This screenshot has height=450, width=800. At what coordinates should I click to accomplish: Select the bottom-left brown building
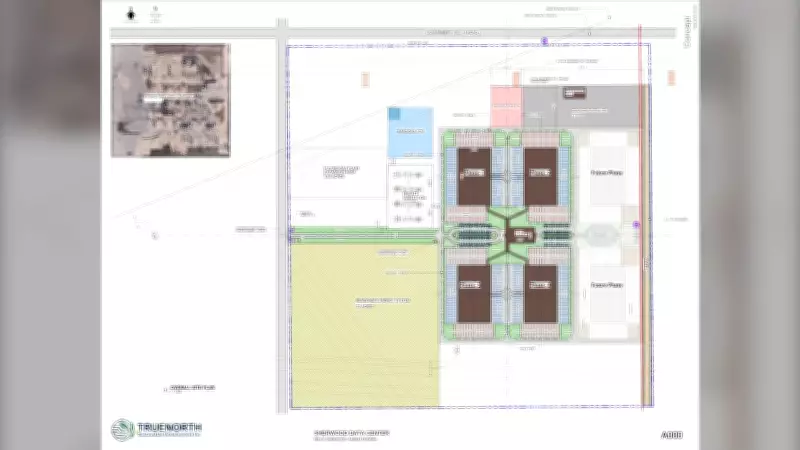point(476,294)
